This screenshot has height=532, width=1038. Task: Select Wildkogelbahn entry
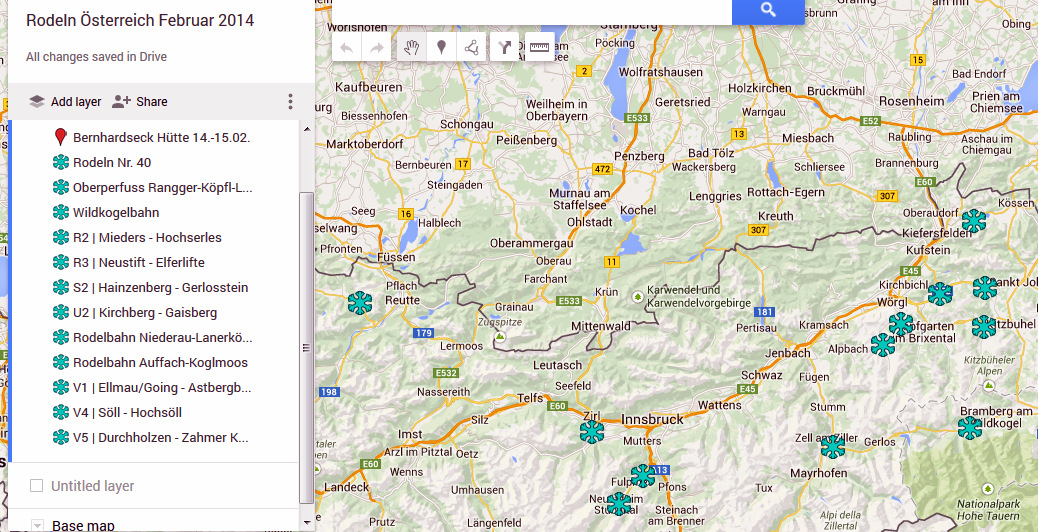click(116, 212)
